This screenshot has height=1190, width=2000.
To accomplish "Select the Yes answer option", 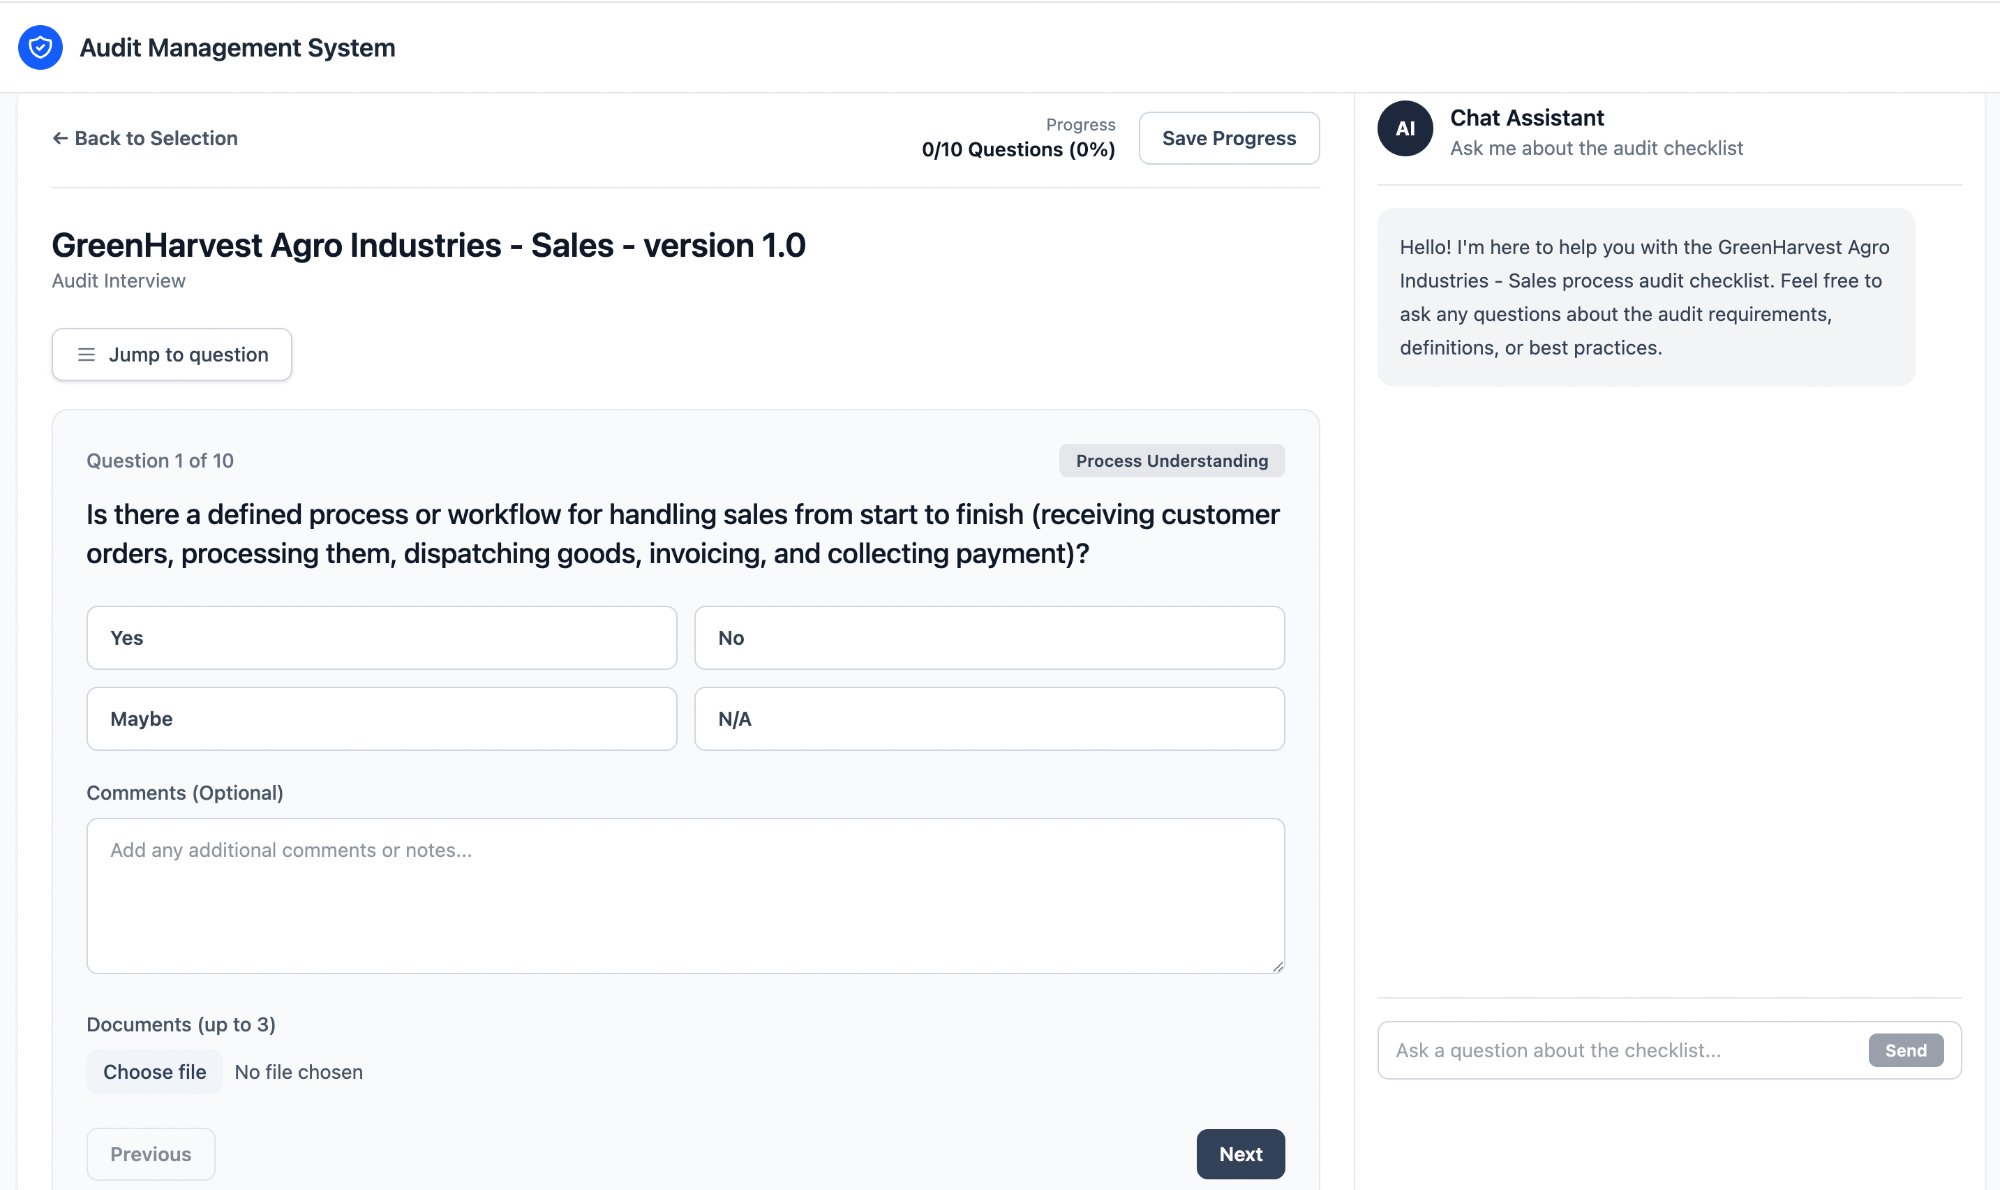I will pos(381,637).
